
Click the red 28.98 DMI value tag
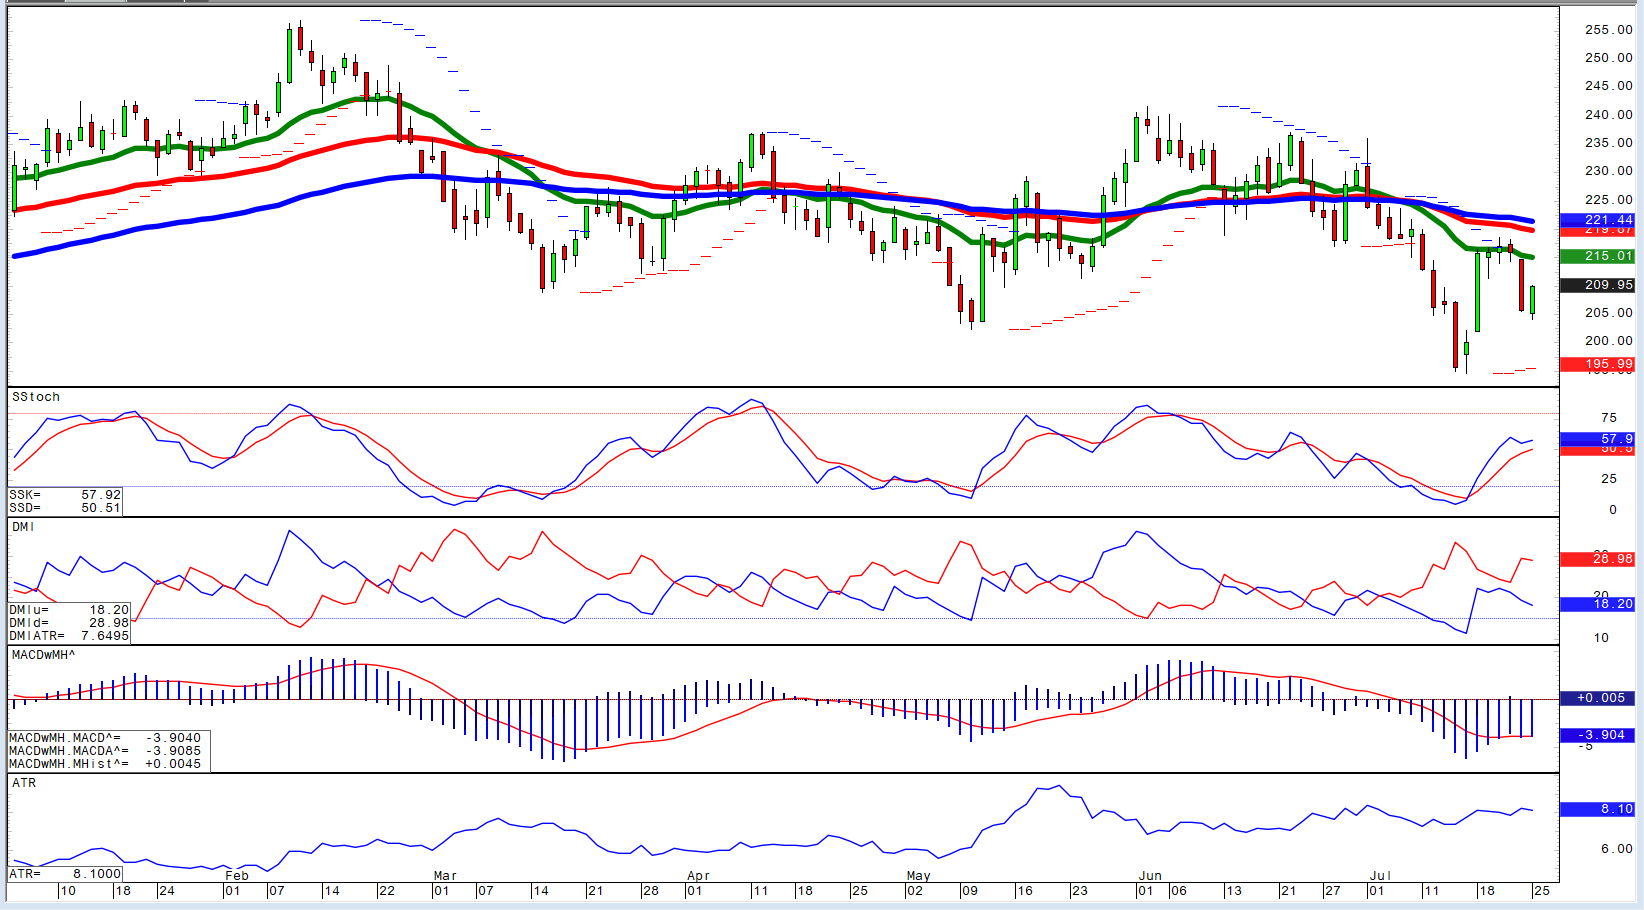coord(1597,559)
